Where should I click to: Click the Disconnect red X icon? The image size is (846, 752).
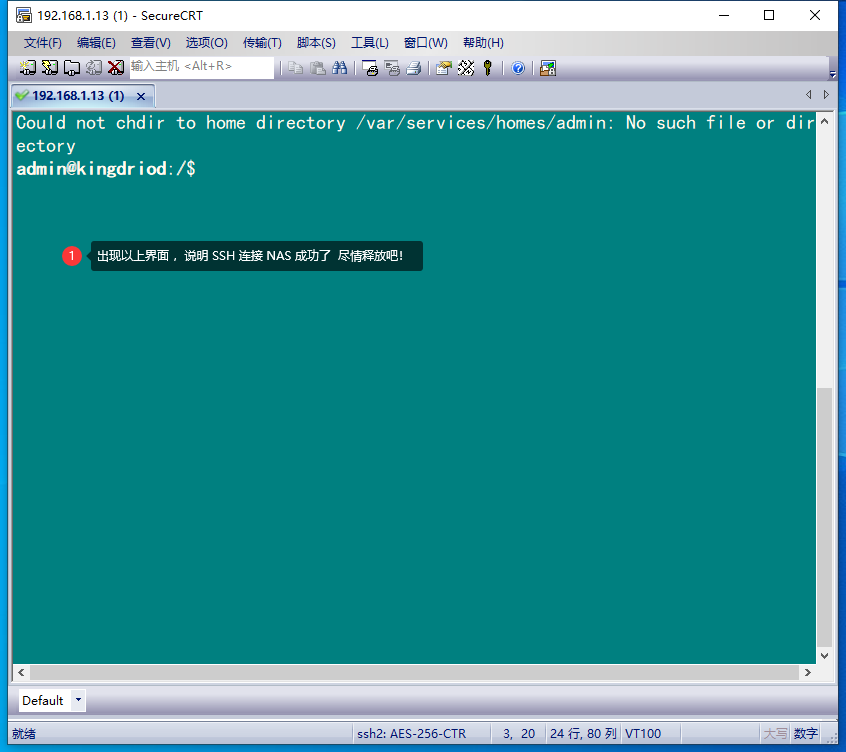(115, 68)
